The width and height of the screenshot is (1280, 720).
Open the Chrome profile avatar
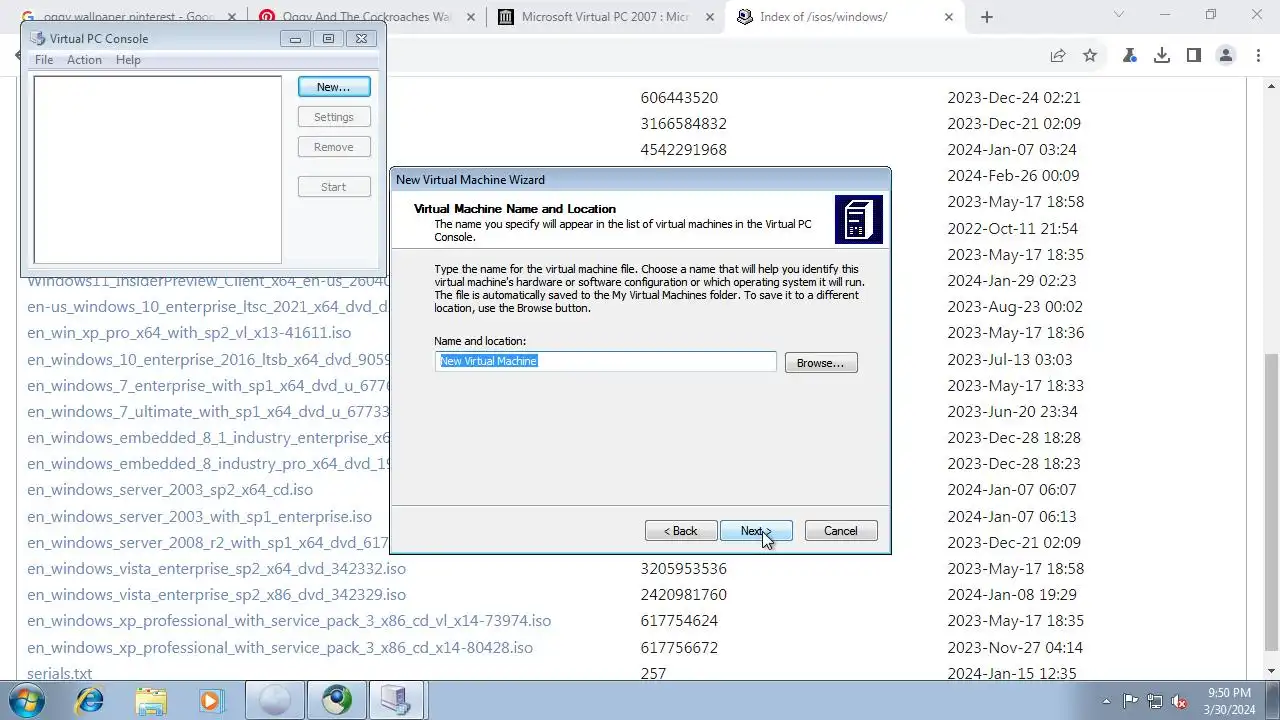pos(1226,56)
